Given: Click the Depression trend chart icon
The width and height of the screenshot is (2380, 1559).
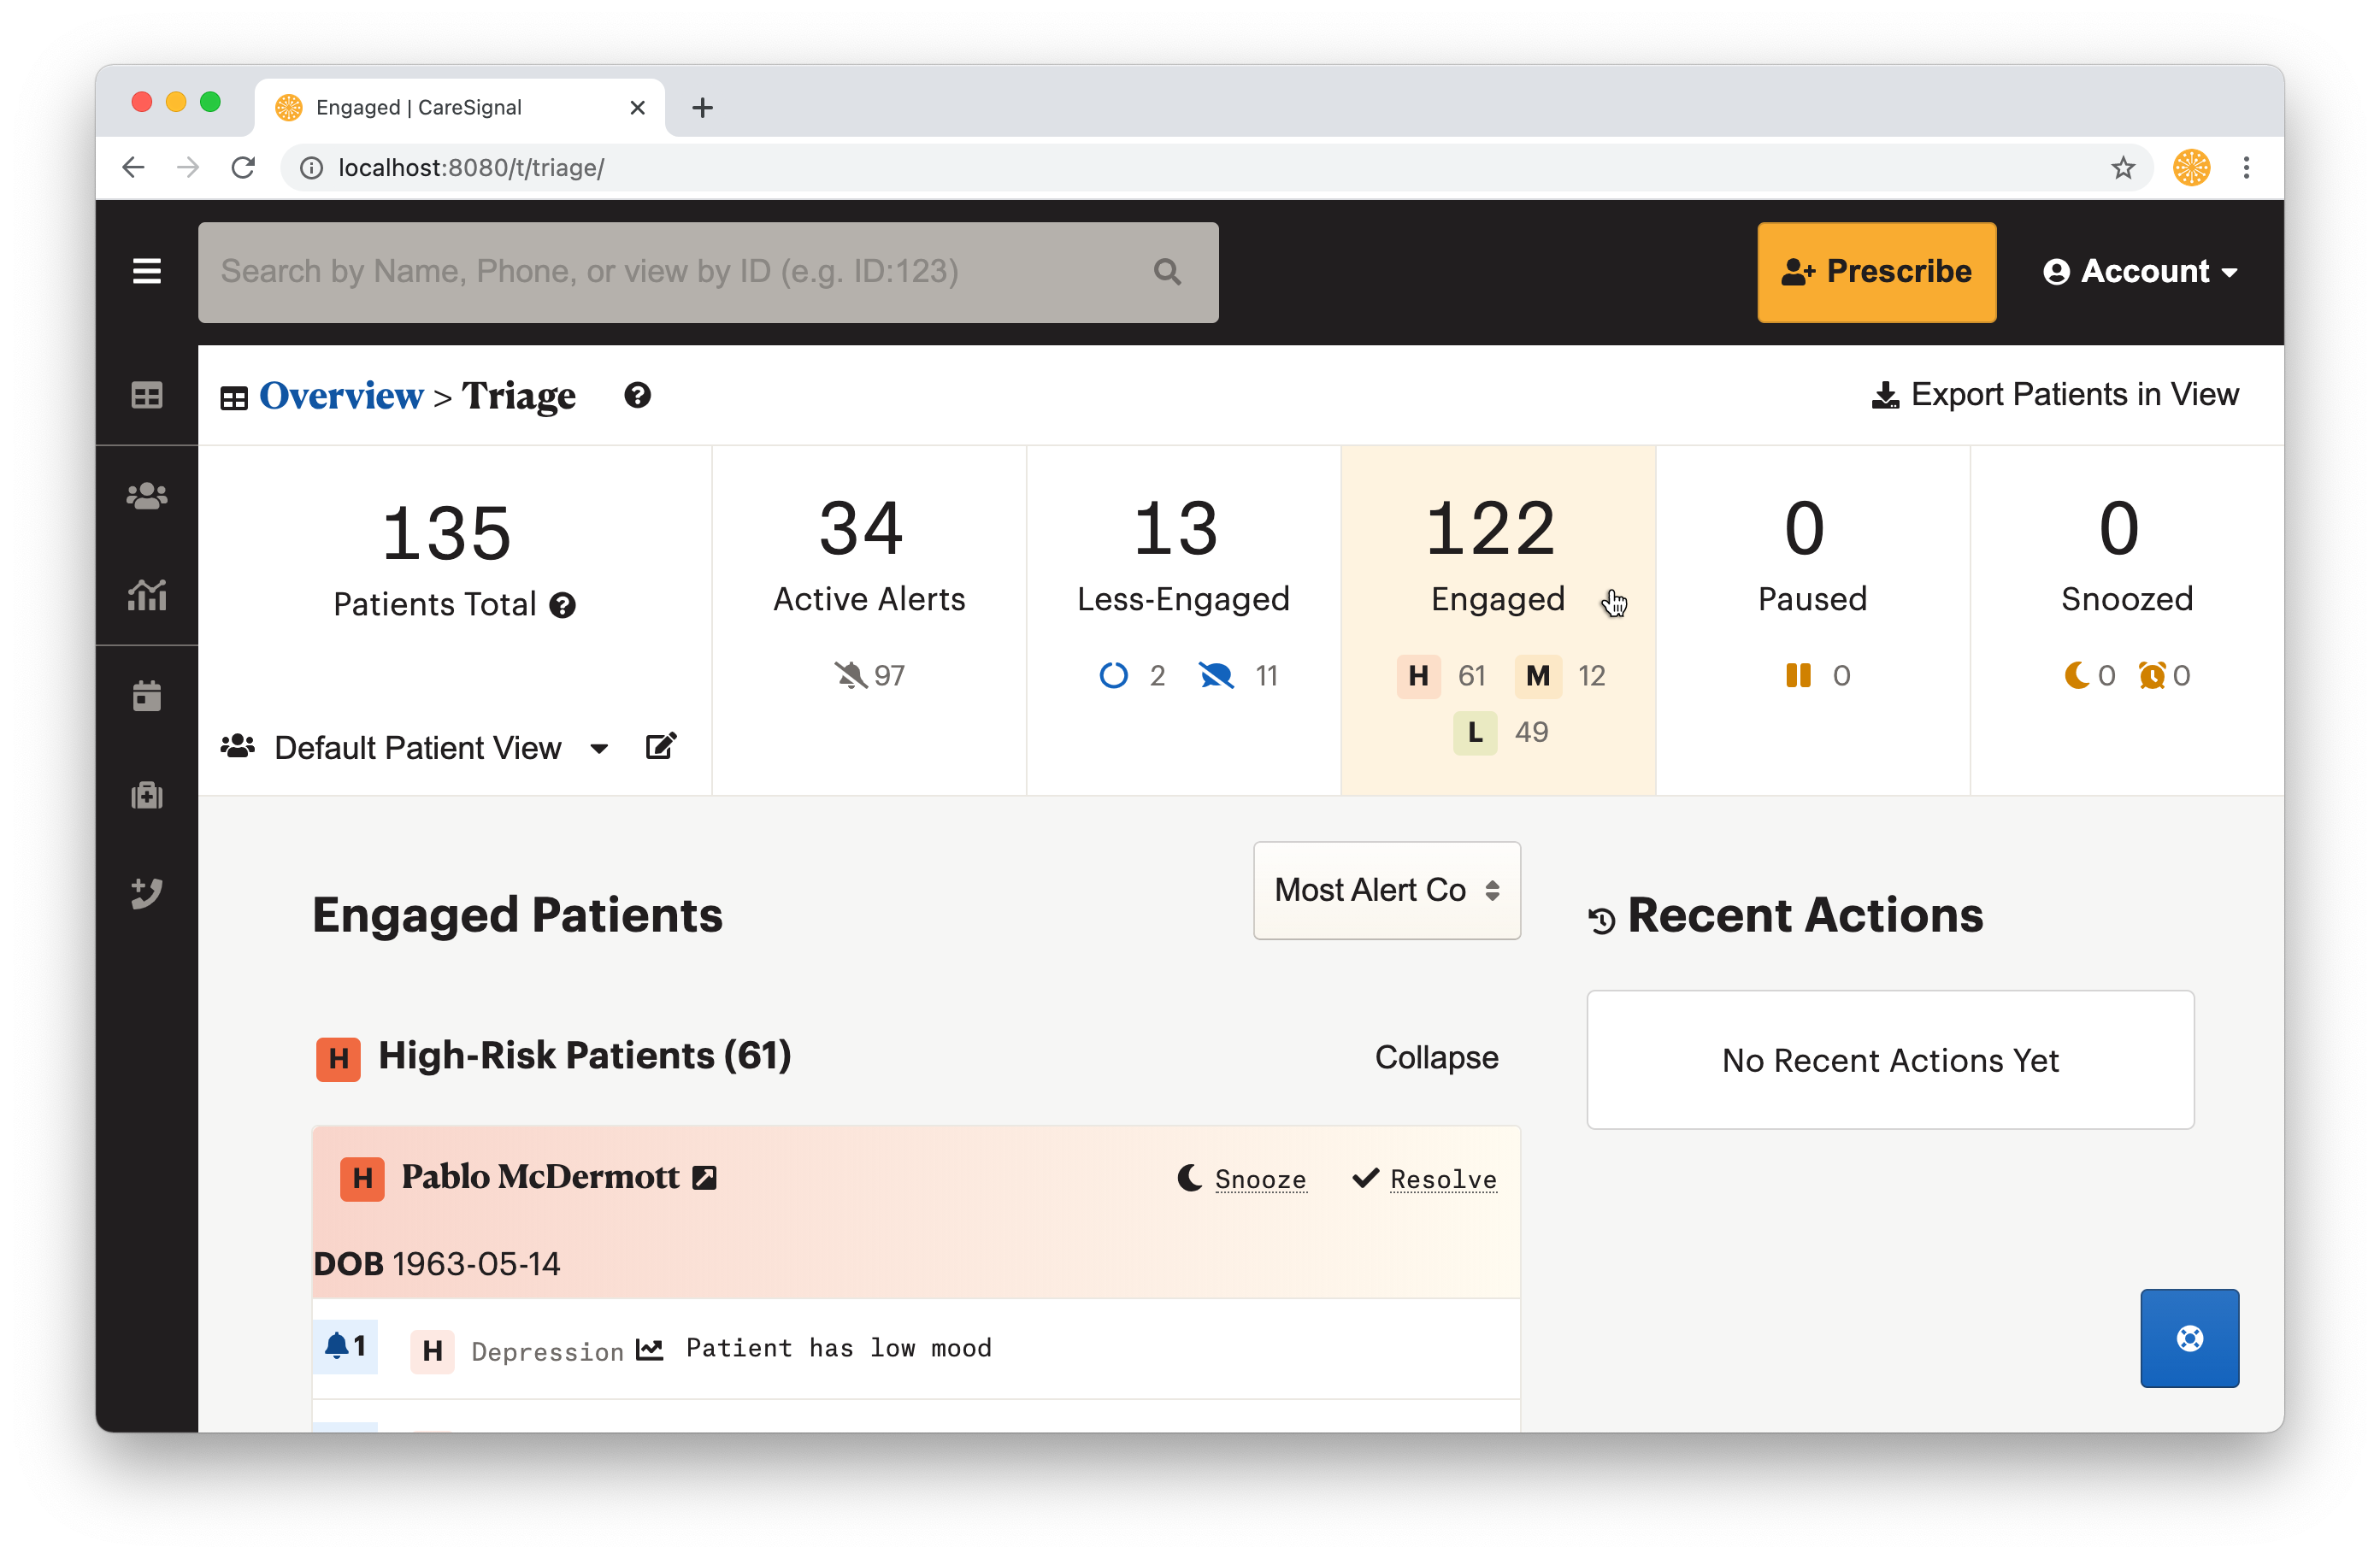Looking at the screenshot, I should coord(650,1350).
